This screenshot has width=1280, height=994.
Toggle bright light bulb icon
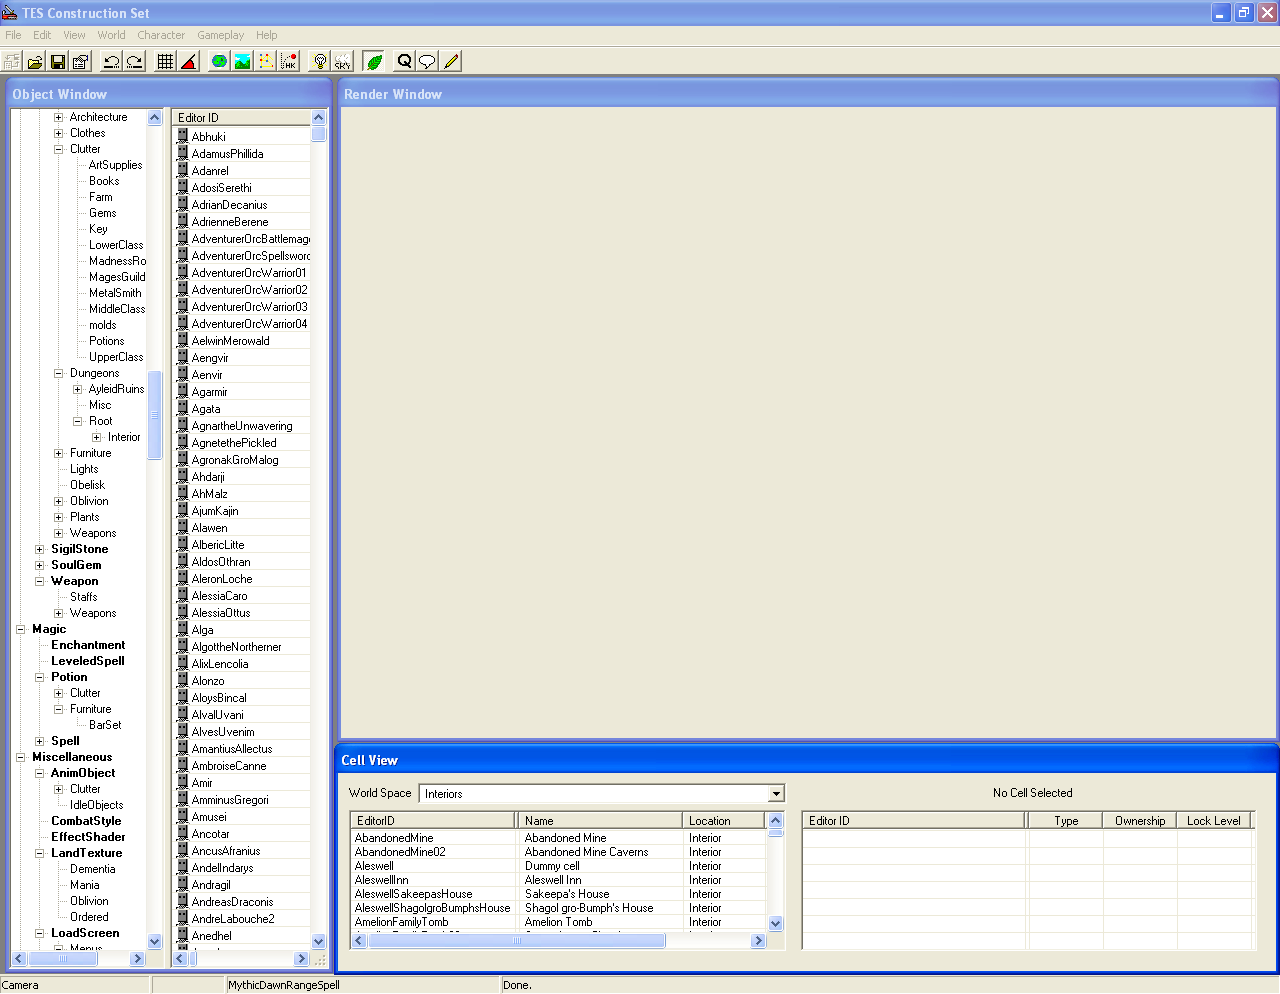[319, 61]
